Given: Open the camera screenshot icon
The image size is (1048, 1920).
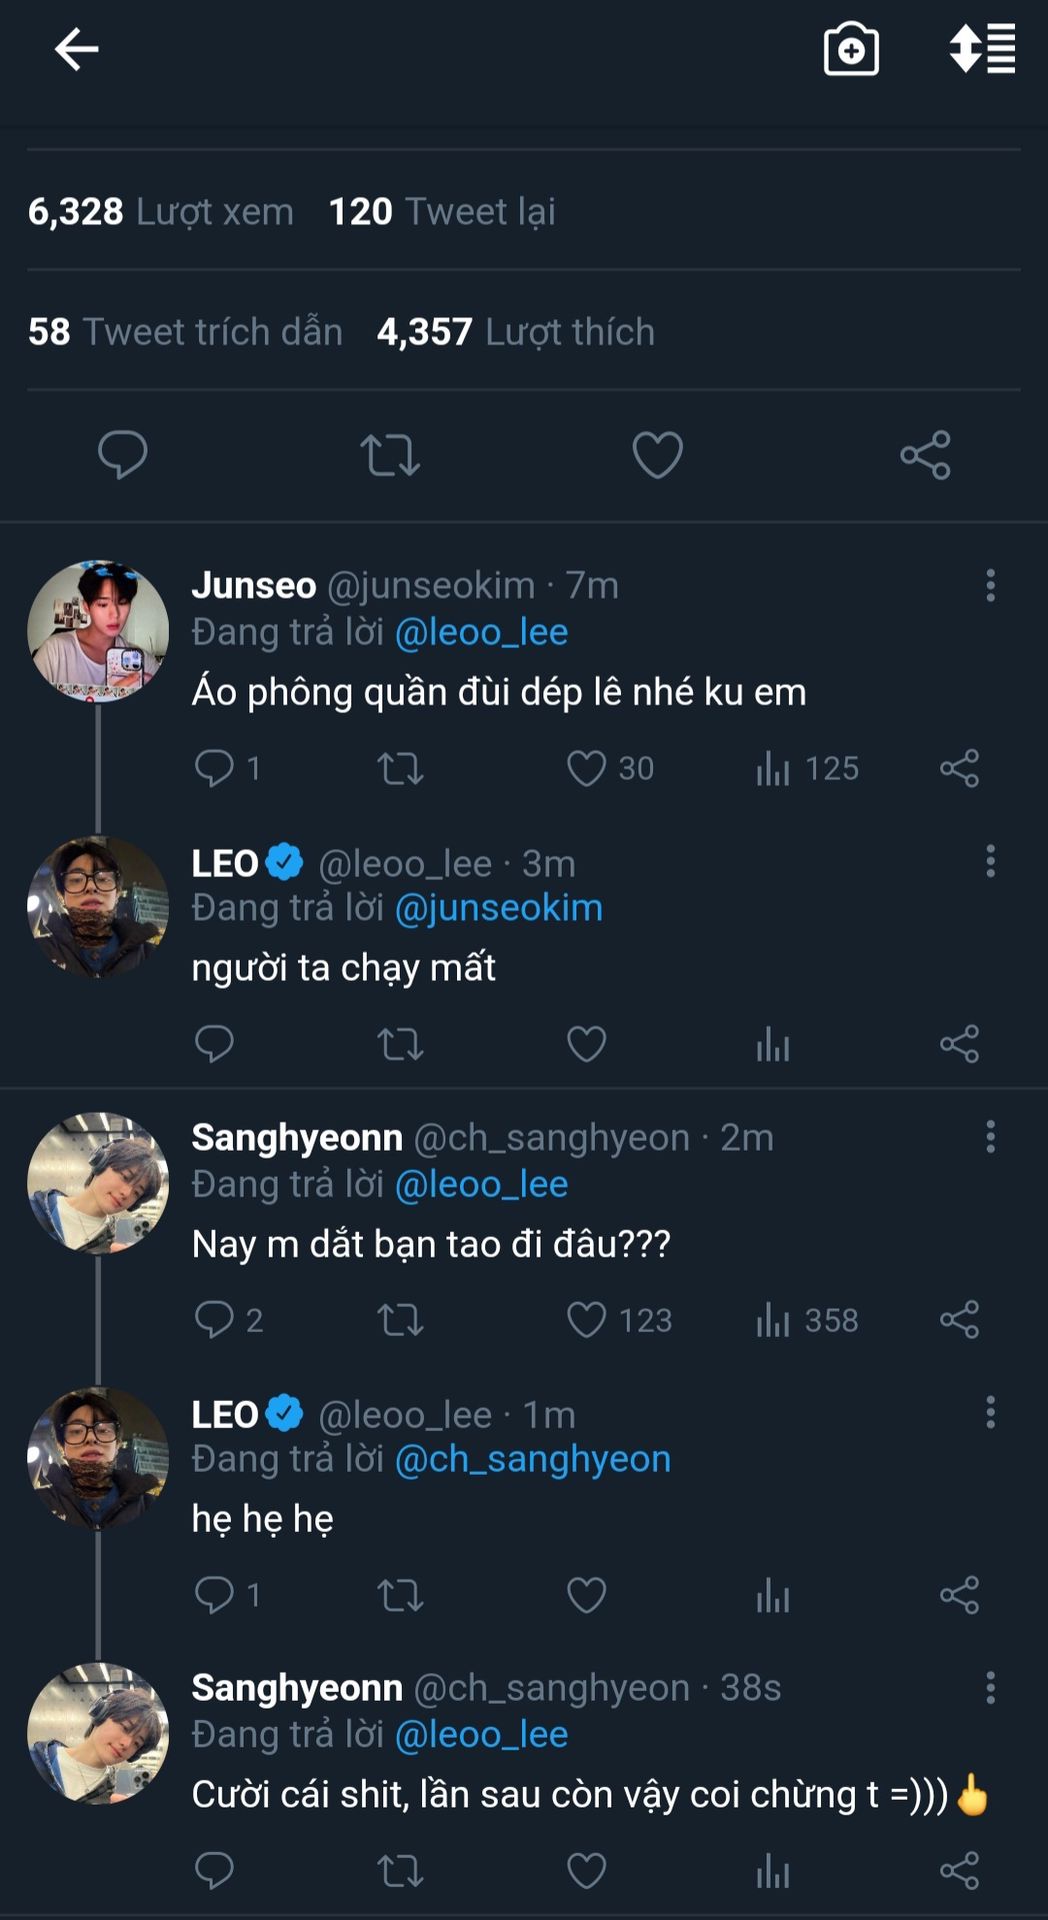Looking at the screenshot, I should coord(851,49).
